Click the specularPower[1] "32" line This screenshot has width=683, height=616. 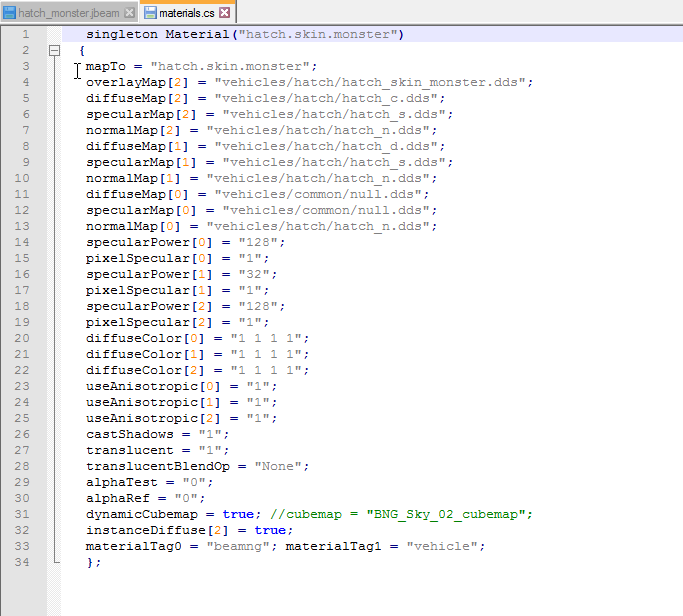(x=181, y=274)
